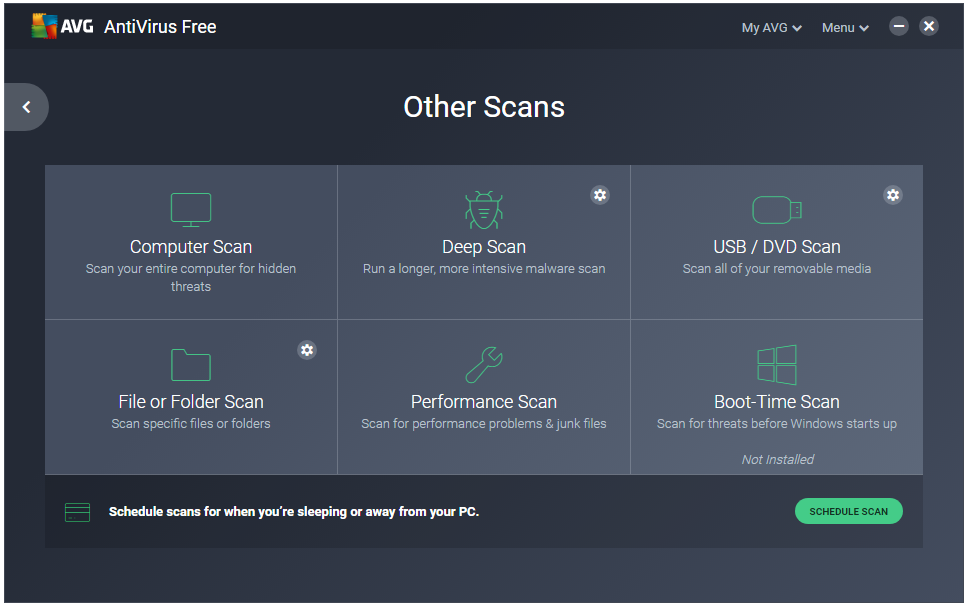The height and width of the screenshot is (606, 967).
Task: Click the Deep Scan description text
Action: tap(484, 269)
